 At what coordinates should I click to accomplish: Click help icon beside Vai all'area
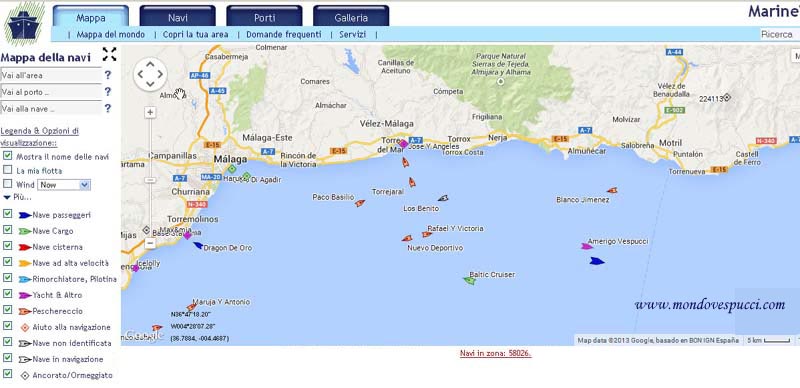(x=108, y=75)
